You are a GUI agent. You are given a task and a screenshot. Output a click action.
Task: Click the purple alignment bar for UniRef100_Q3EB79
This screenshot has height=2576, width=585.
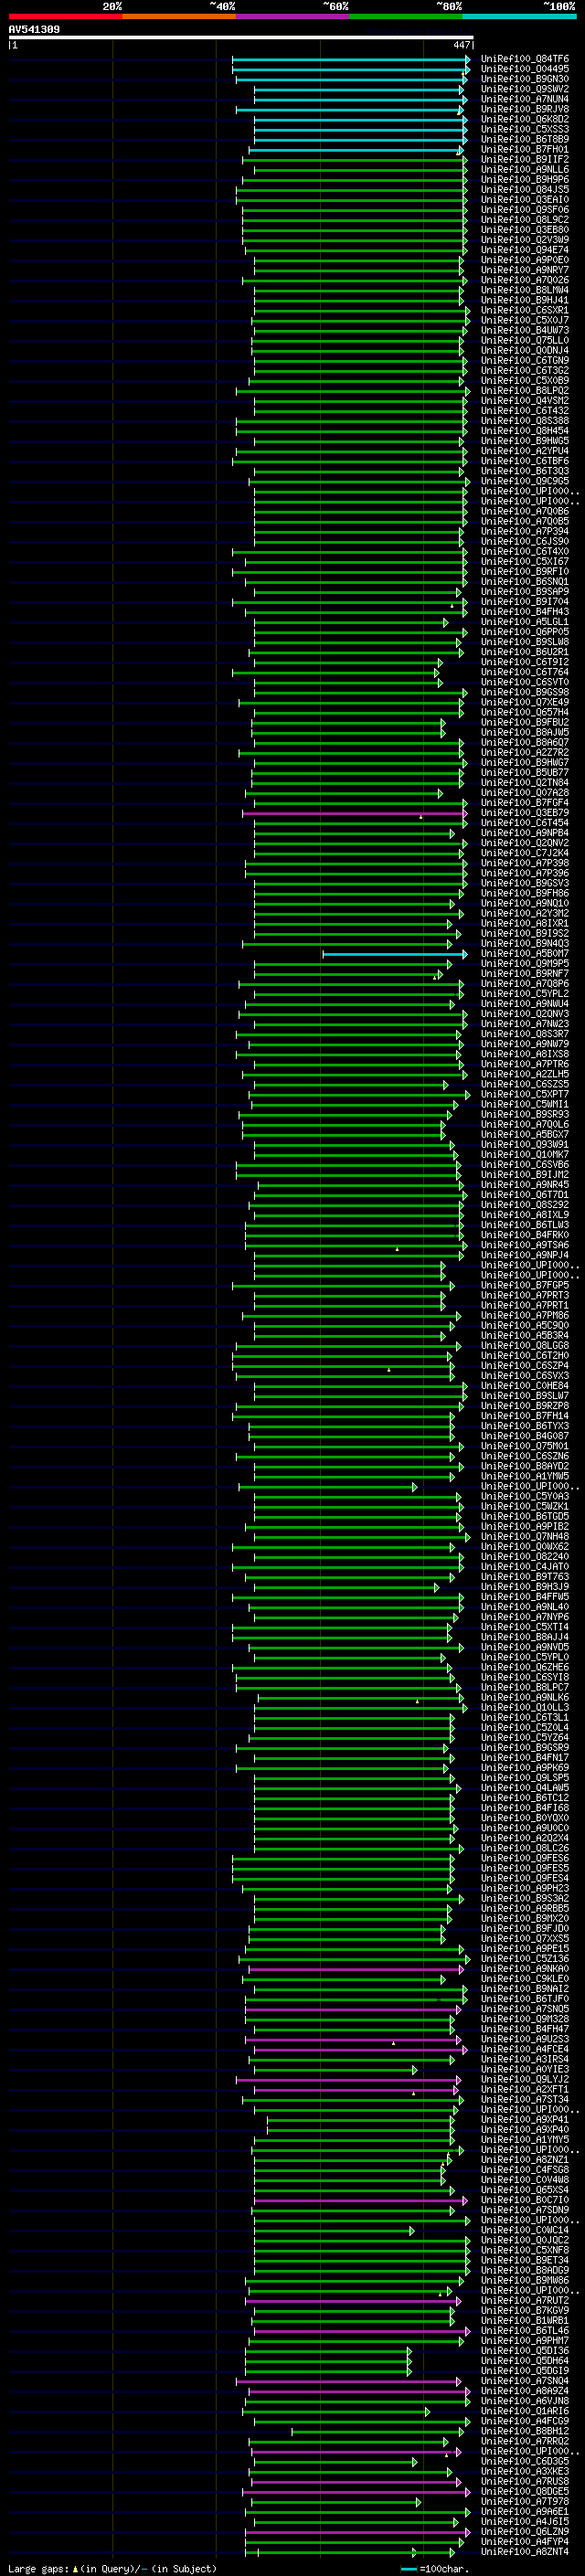(x=354, y=813)
